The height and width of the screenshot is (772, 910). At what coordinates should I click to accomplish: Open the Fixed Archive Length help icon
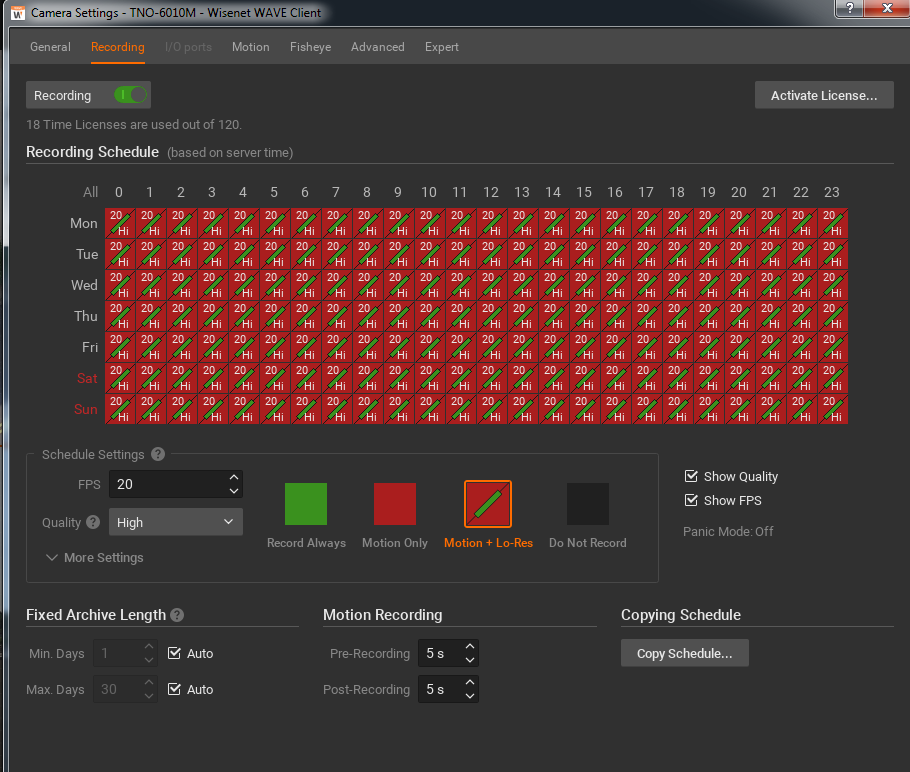click(177, 615)
